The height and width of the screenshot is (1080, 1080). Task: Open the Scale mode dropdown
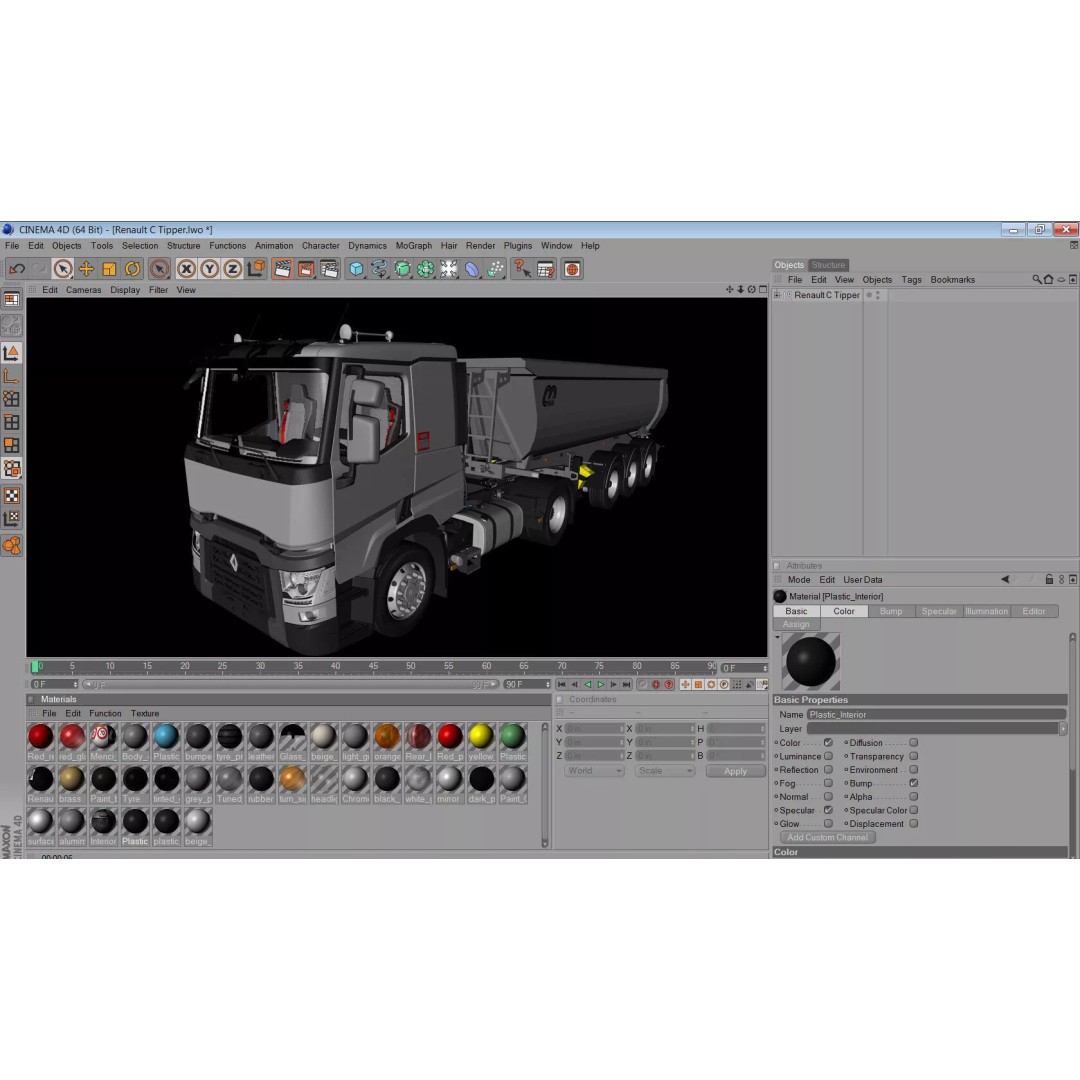tap(665, 771)
